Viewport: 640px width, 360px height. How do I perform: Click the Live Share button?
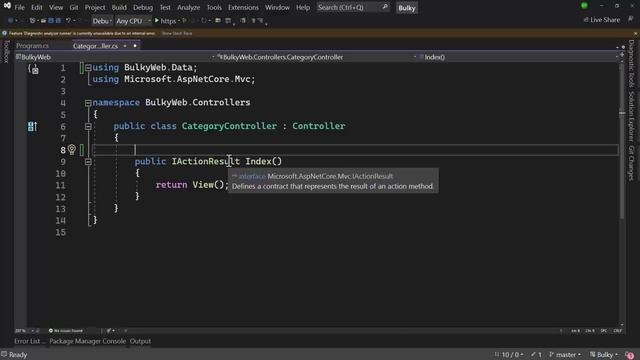[x=602, y=20]
